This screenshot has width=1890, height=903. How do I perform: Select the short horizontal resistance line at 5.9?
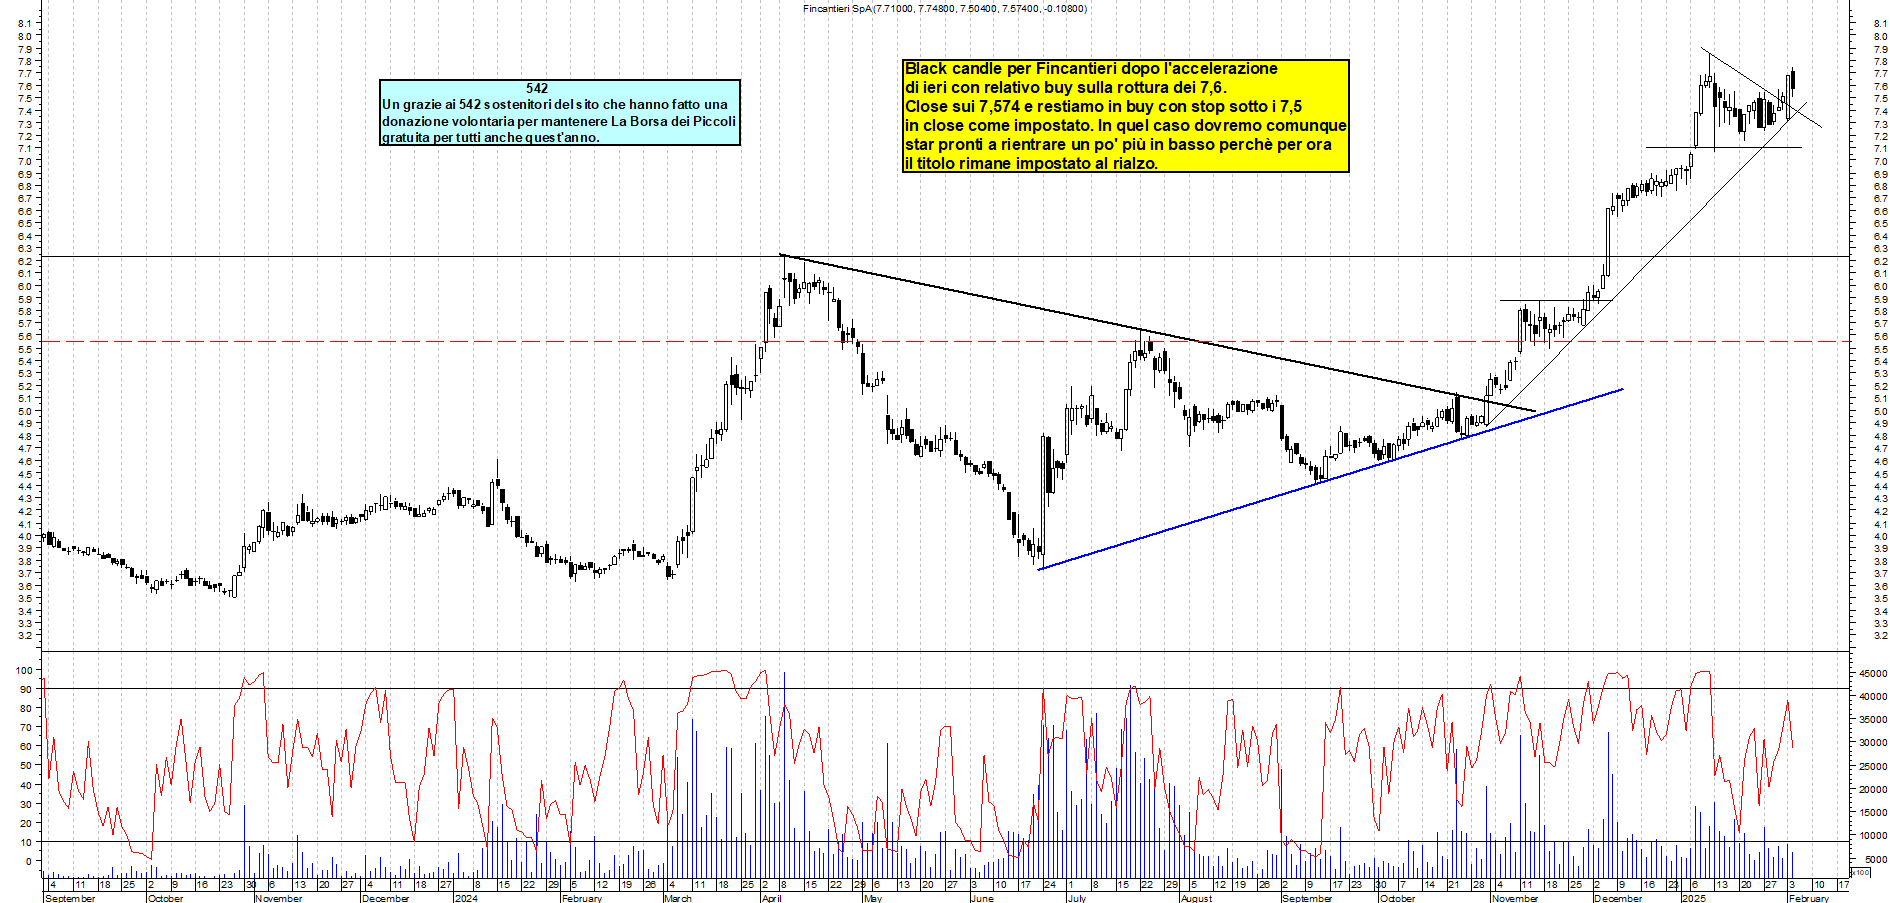[x=1555, y=300]
